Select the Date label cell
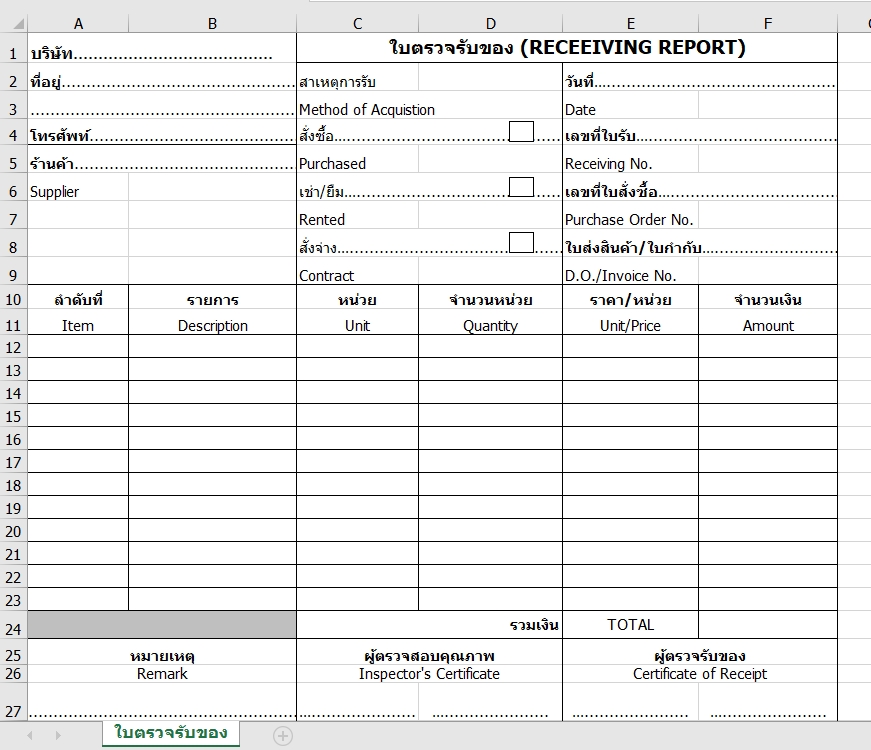Image resolution: width=871 pixels, height=750 pixels. coord(630,105)
